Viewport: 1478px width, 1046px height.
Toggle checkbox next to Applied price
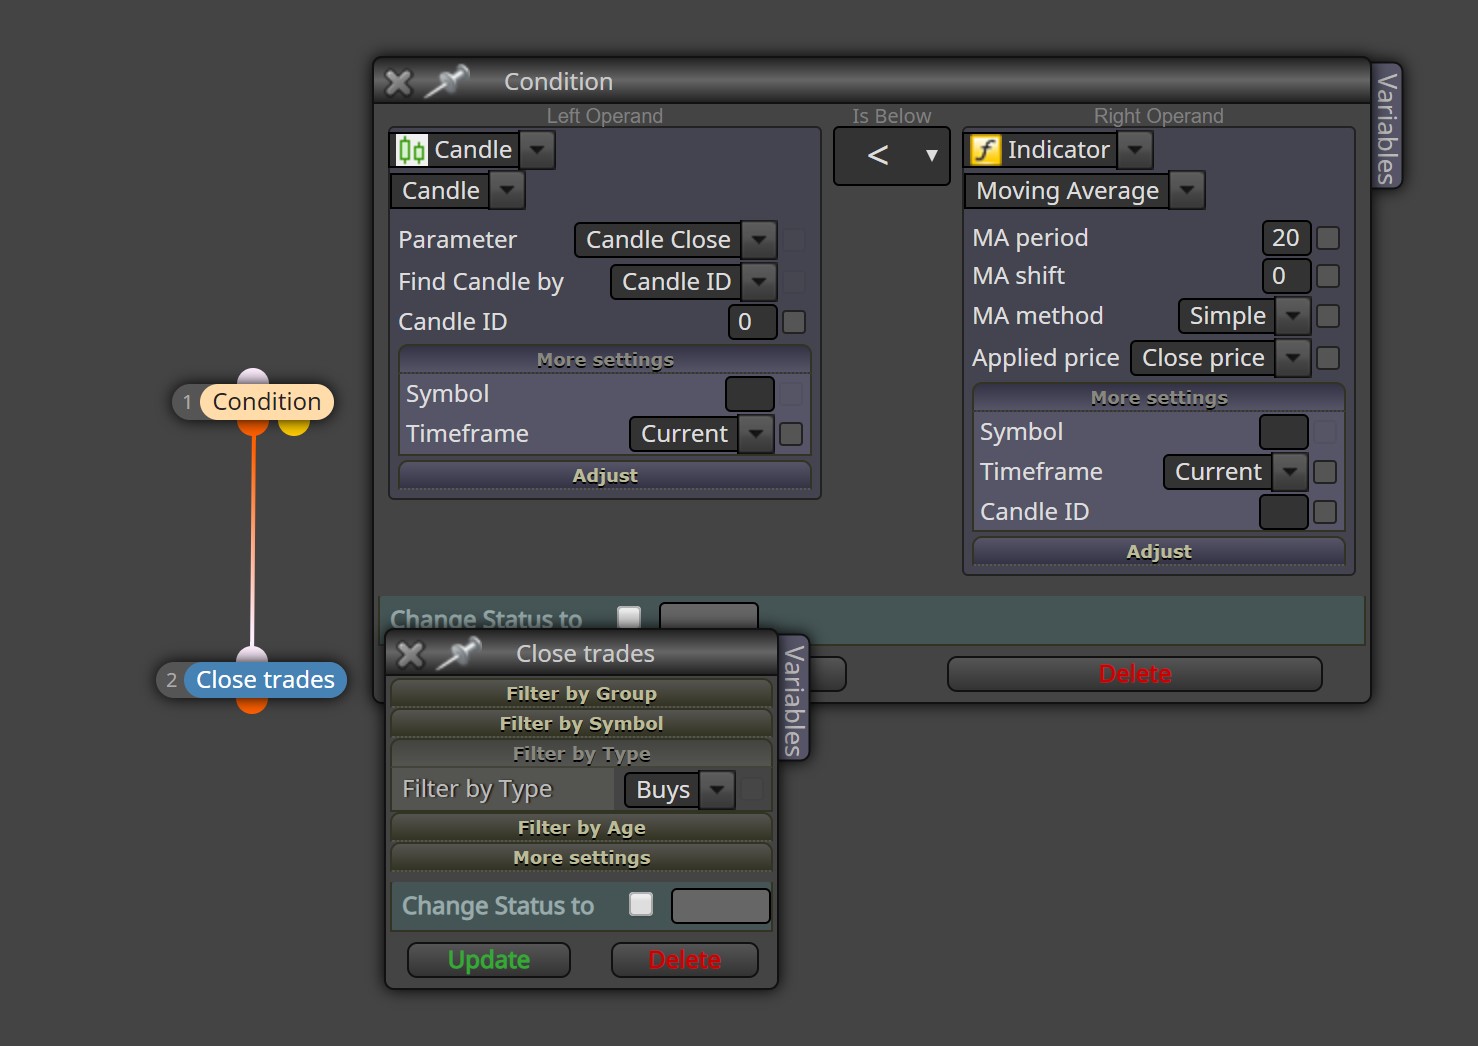coord(1328,358)
